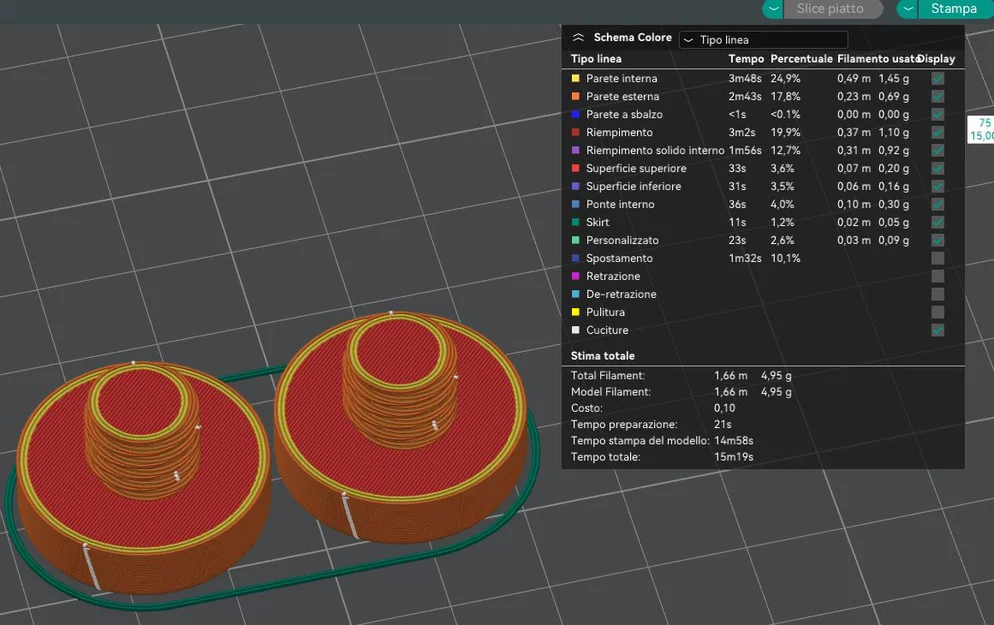Click the green Skirt color swatch
994x625 pixels.
tap(576, 222)
